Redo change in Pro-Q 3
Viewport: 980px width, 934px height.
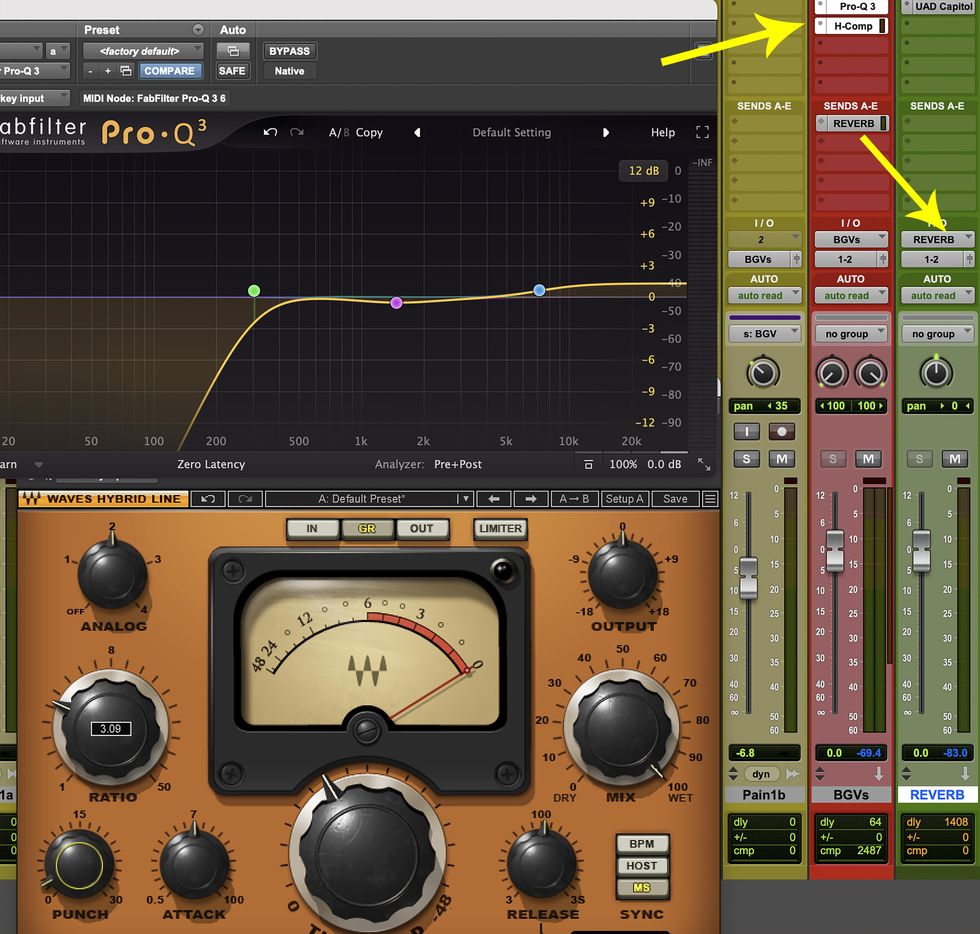(297, 132)
